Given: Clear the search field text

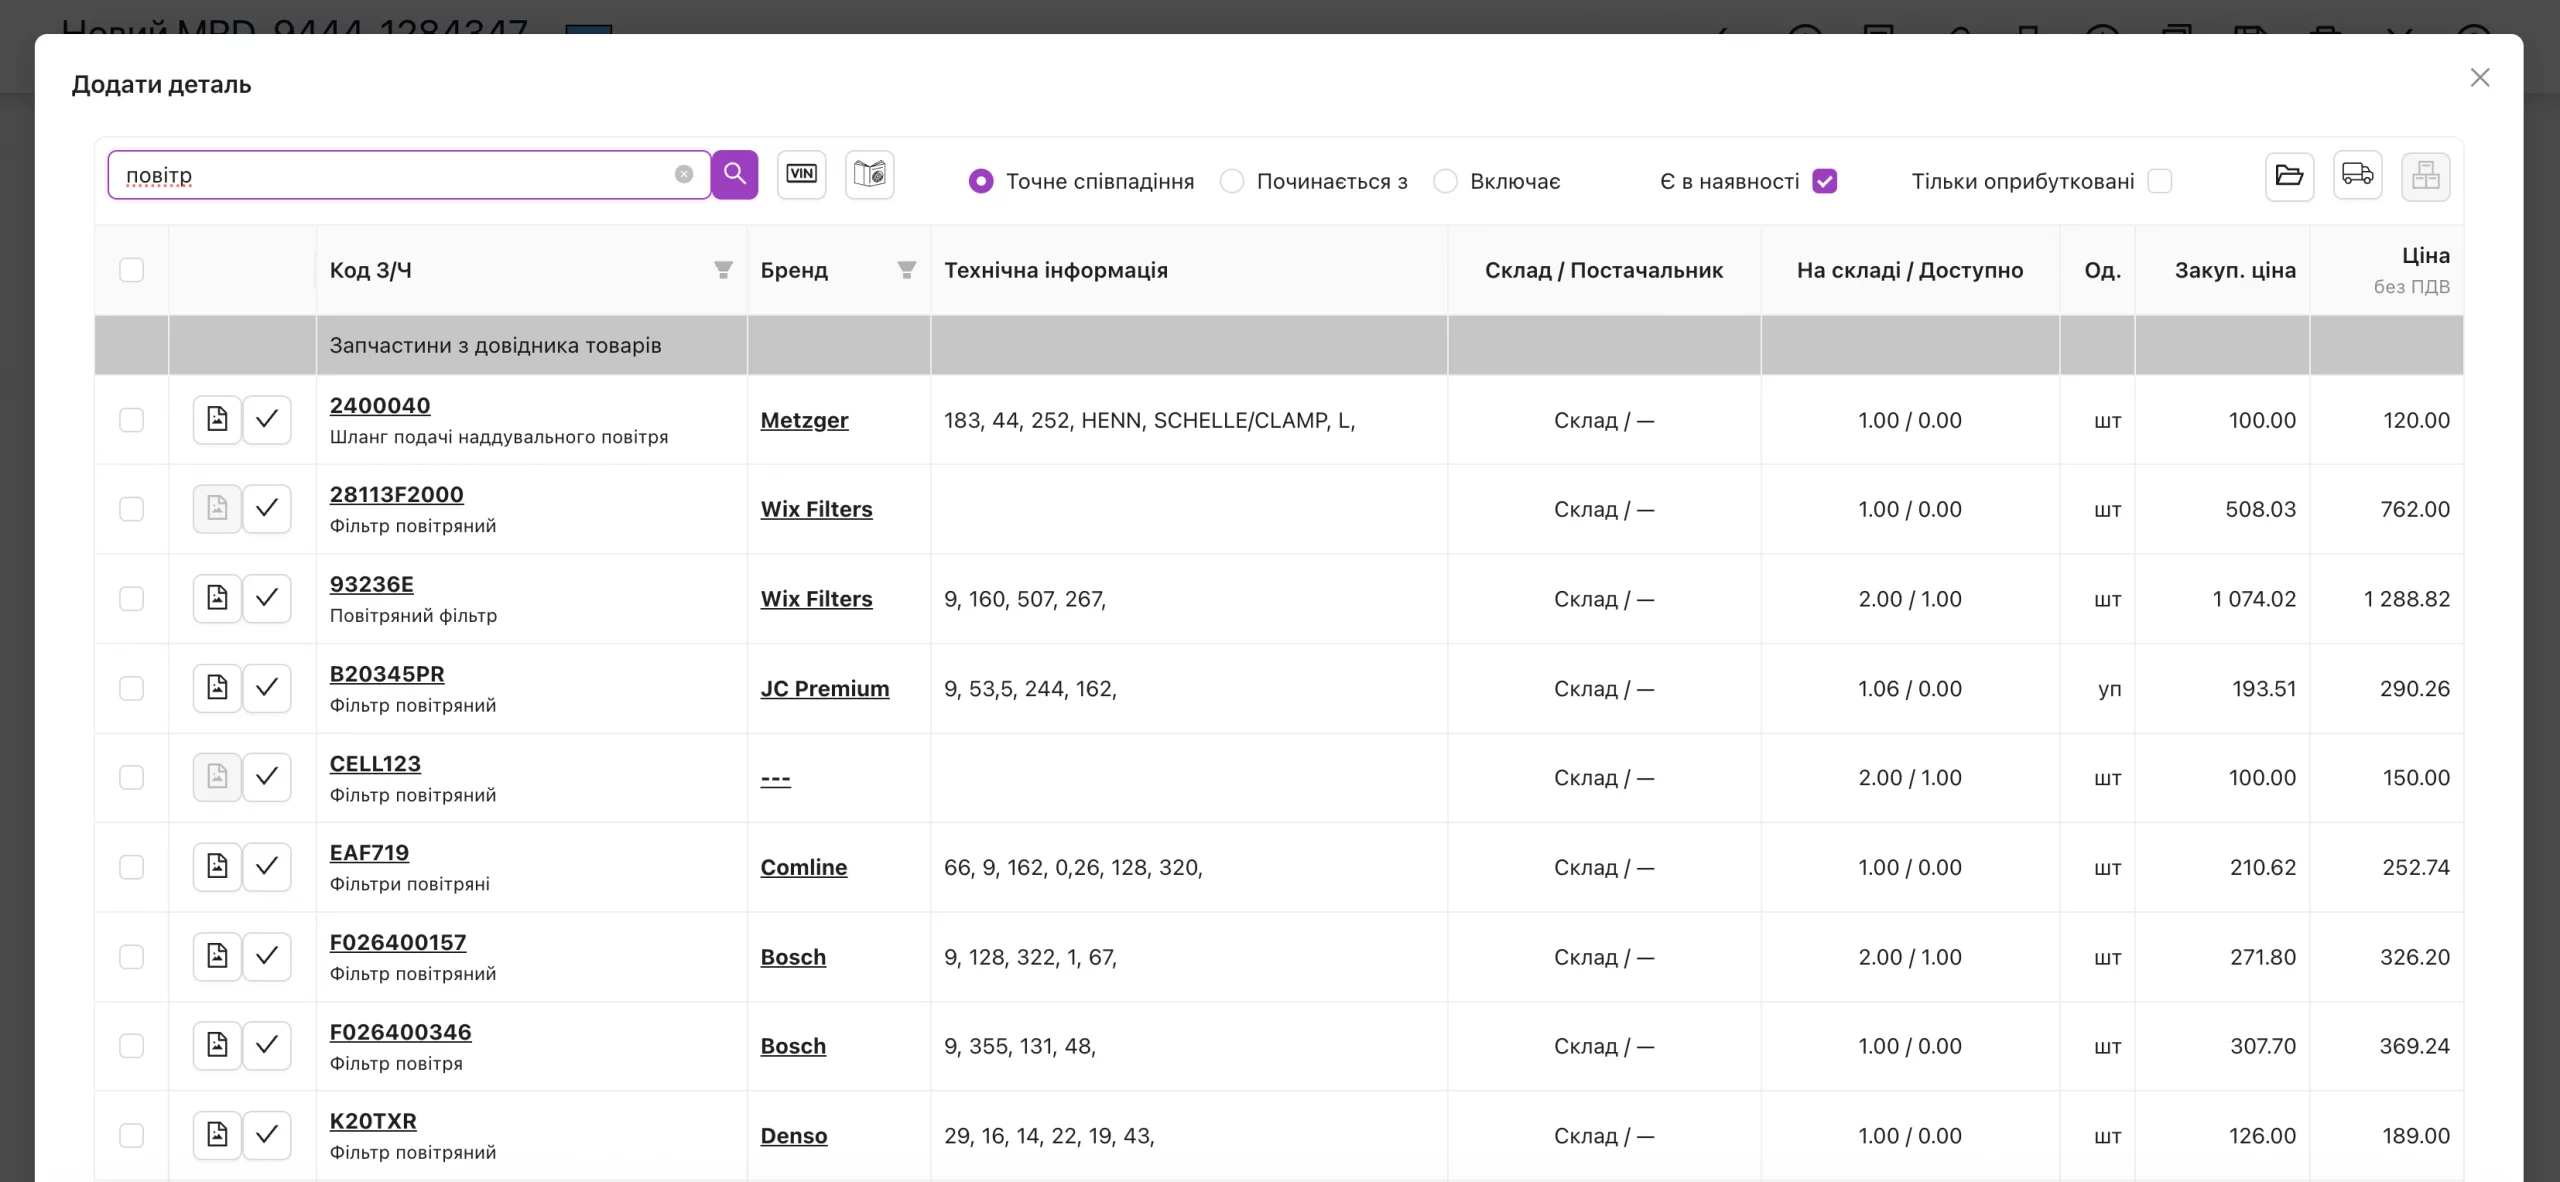Looking at the screenshot, I should (x=684, y=175).
